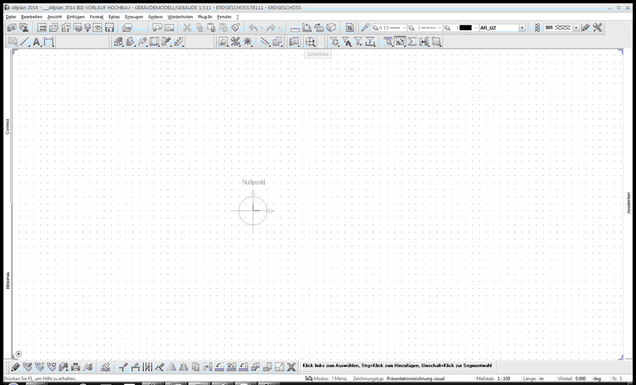Viewport: 636px width, 385px height.
Task: Toggle the highlighted selection filter button
Action: pyautogui.click(x=400, y=42)
